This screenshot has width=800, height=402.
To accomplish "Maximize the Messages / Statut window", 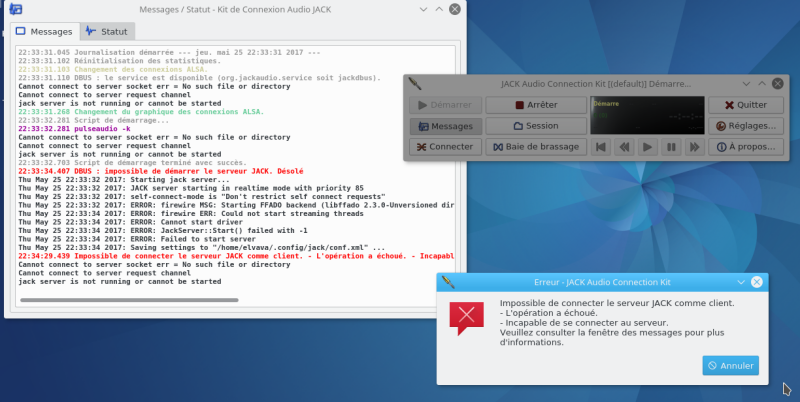I will [439, 9].
